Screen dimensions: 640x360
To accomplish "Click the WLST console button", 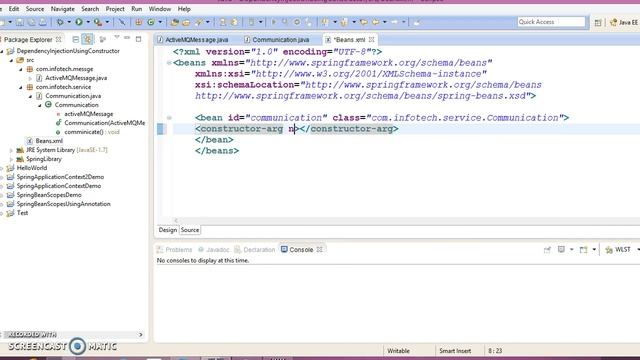I will pyautogui.click(x=618, y=249).
